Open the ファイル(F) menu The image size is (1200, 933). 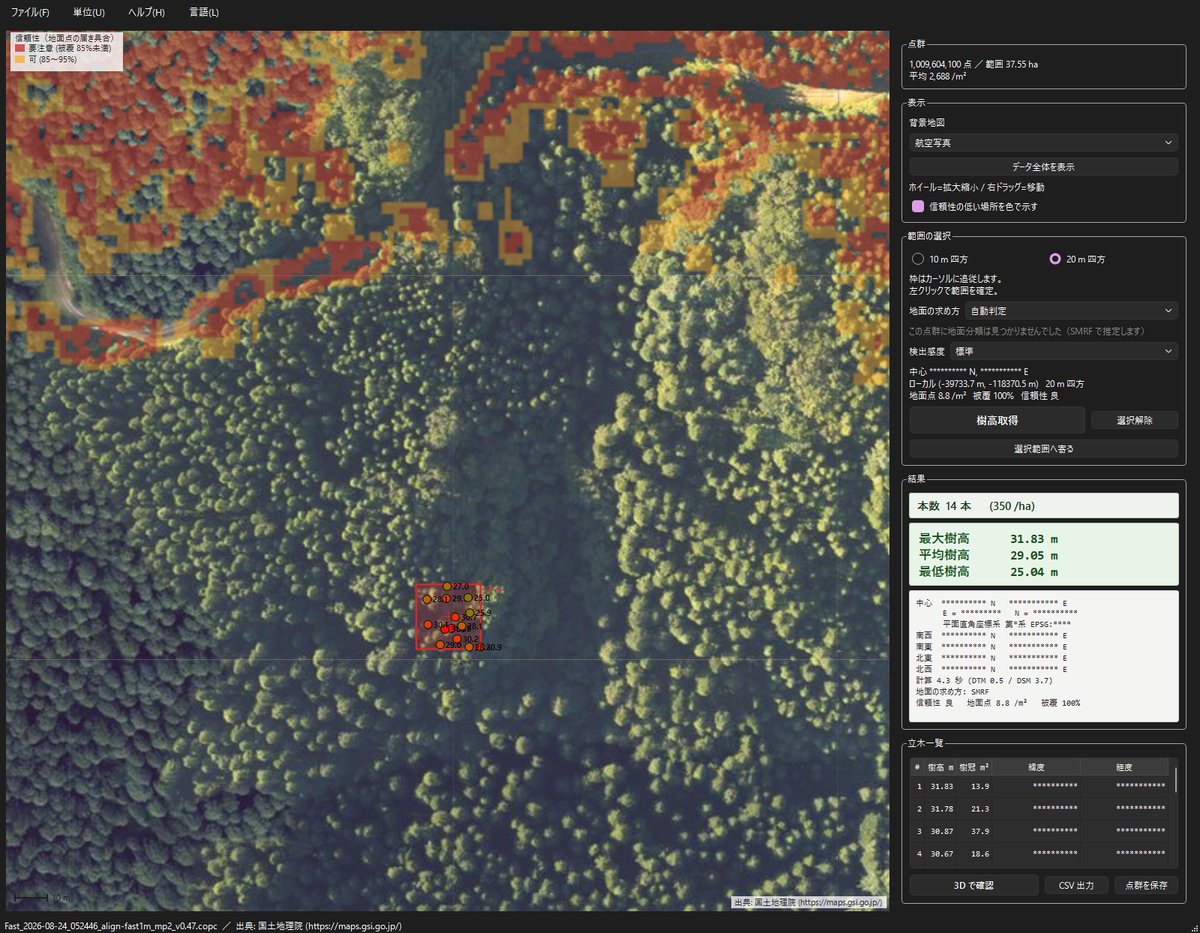pos(30,12)
